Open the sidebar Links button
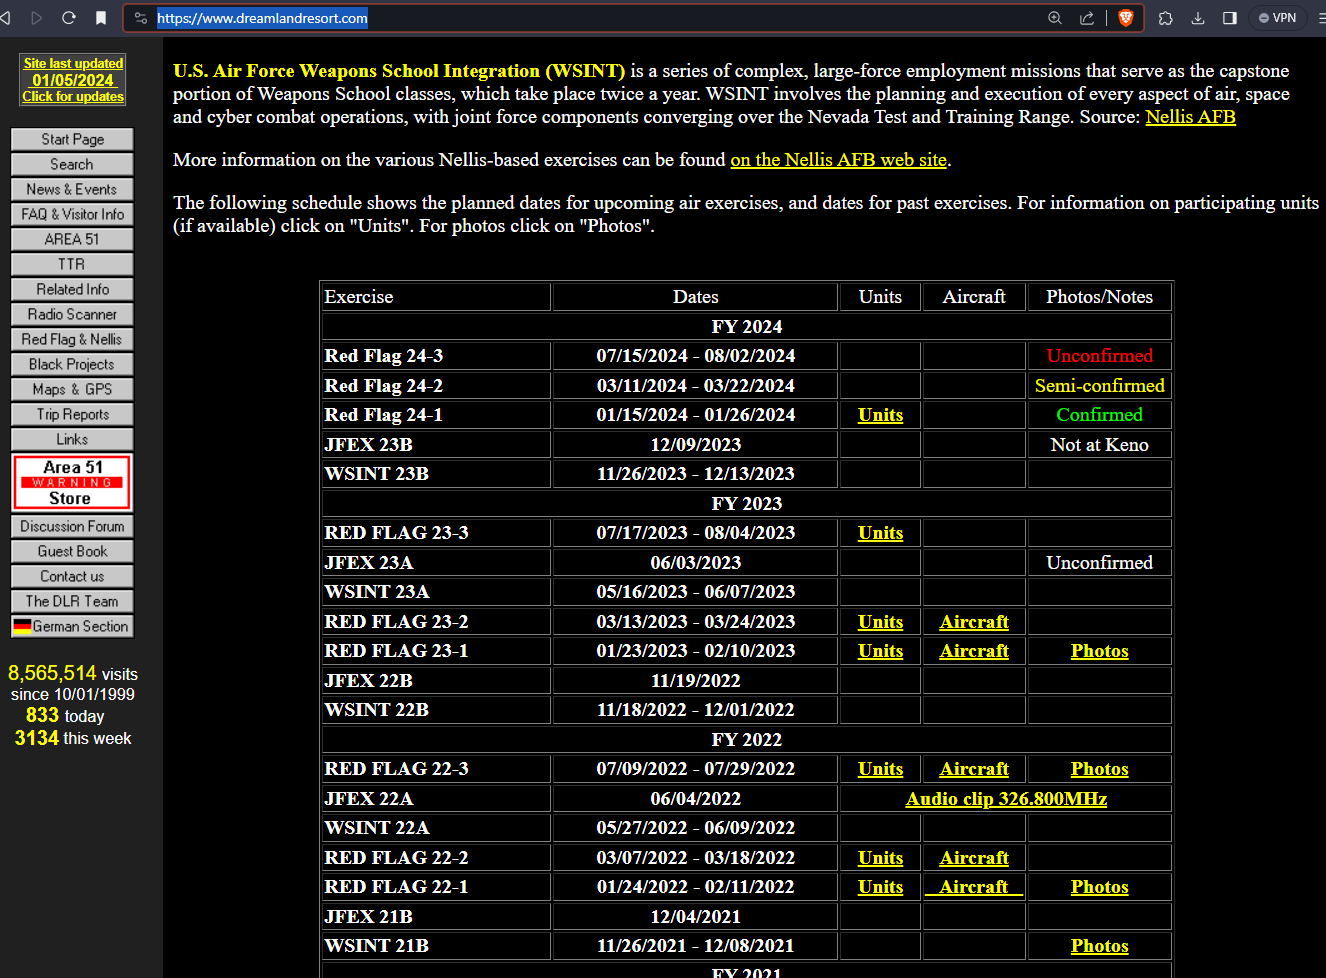This screenshot has height=978, width=1326. [x=72, y=439]
